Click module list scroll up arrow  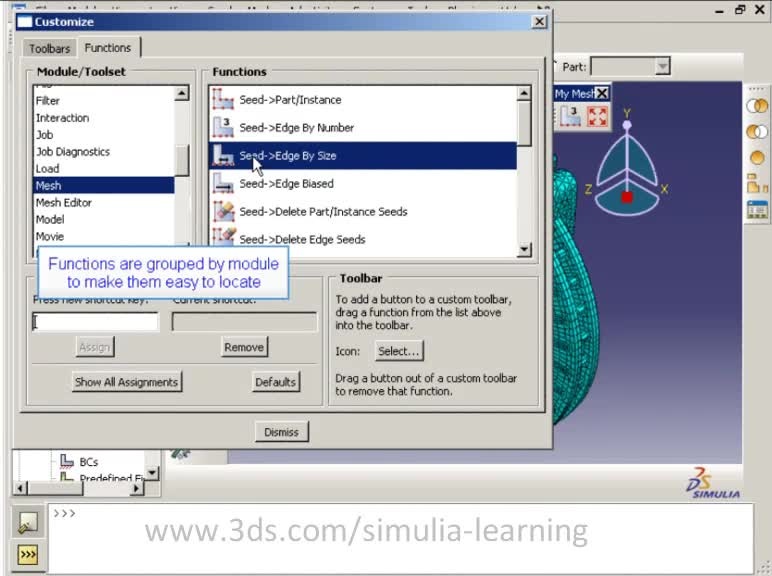[x=182, y=93]
